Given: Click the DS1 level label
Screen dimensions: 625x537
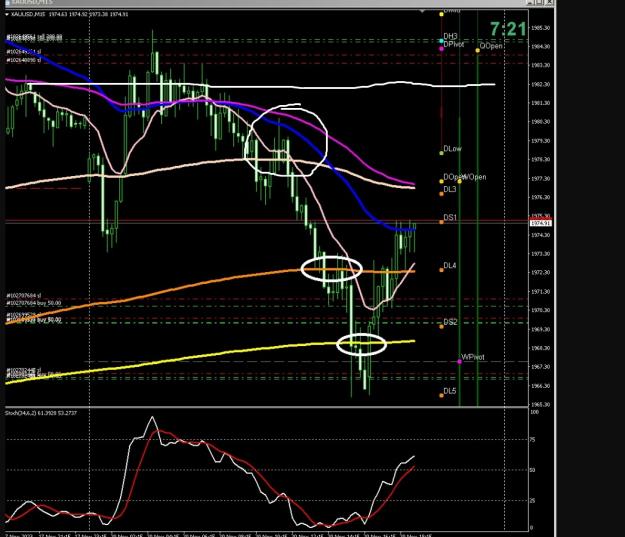Looking at the screenshot, I should coord(450,218).
